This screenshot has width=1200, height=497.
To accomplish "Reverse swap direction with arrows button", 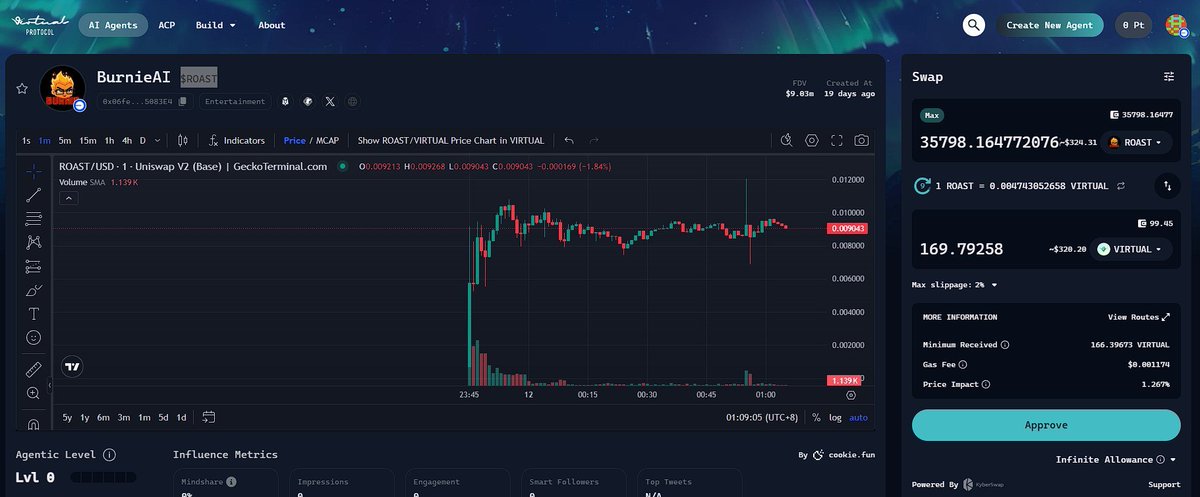I will (1167, 185).
